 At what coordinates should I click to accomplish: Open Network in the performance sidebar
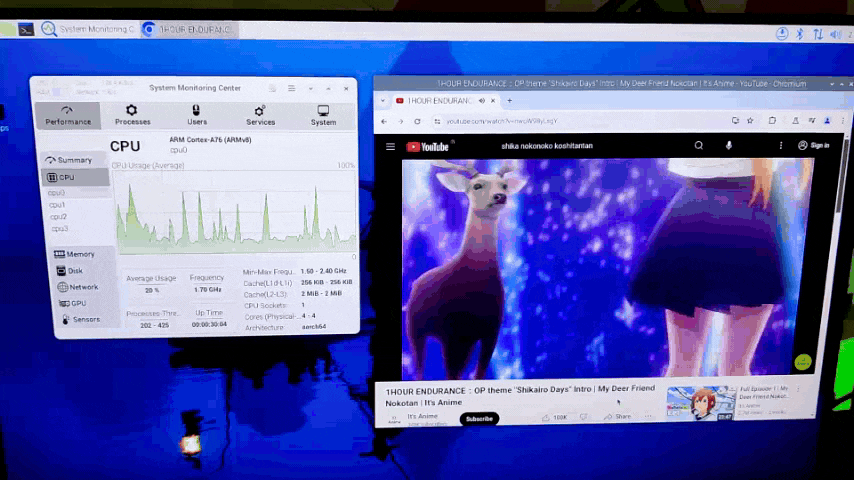(78, 287)
